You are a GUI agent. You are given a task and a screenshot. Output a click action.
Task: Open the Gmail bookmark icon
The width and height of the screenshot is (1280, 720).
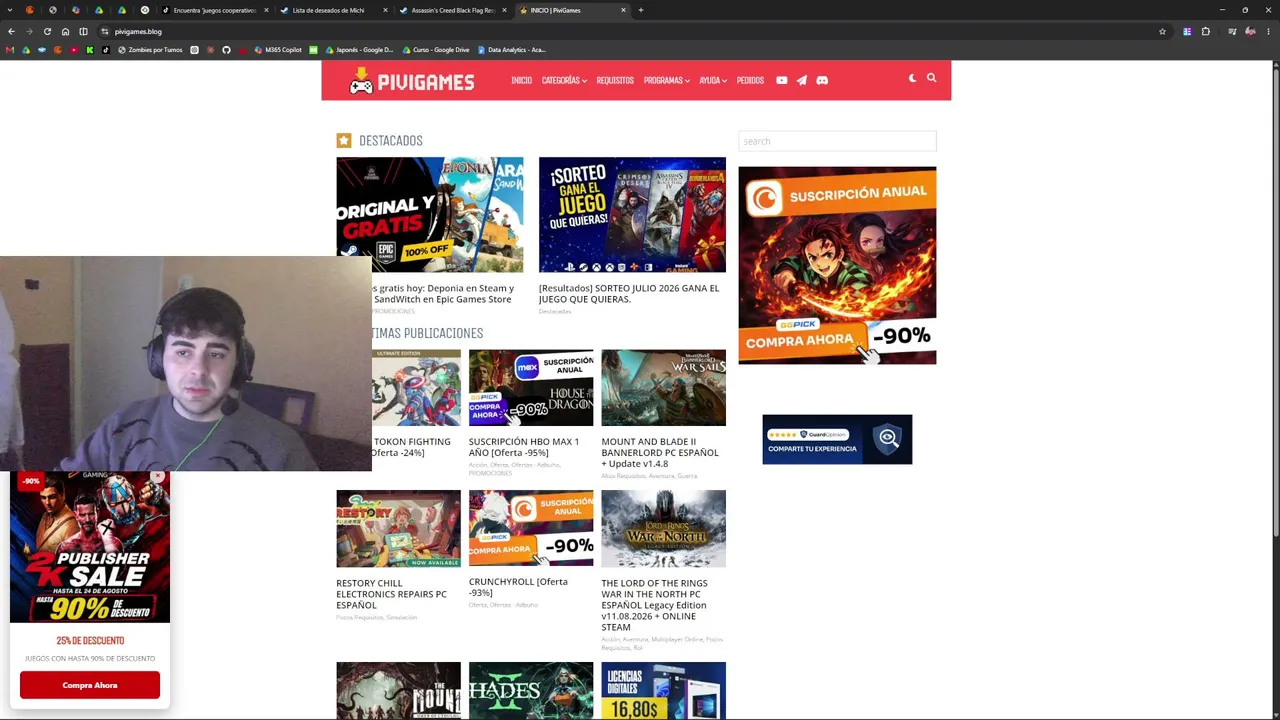click(10, 50)
